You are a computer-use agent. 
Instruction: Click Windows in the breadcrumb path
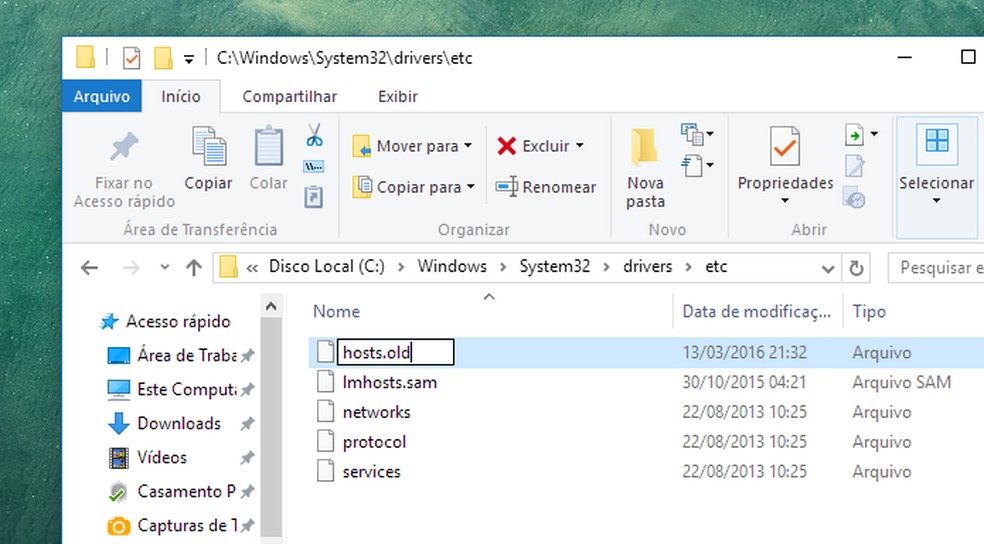click(x=452, y=267)
